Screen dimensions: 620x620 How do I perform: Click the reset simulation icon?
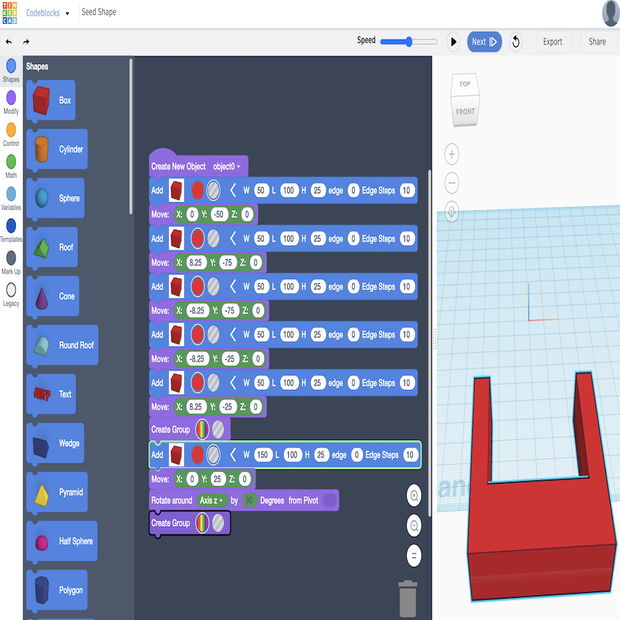[x=516, y=42]
